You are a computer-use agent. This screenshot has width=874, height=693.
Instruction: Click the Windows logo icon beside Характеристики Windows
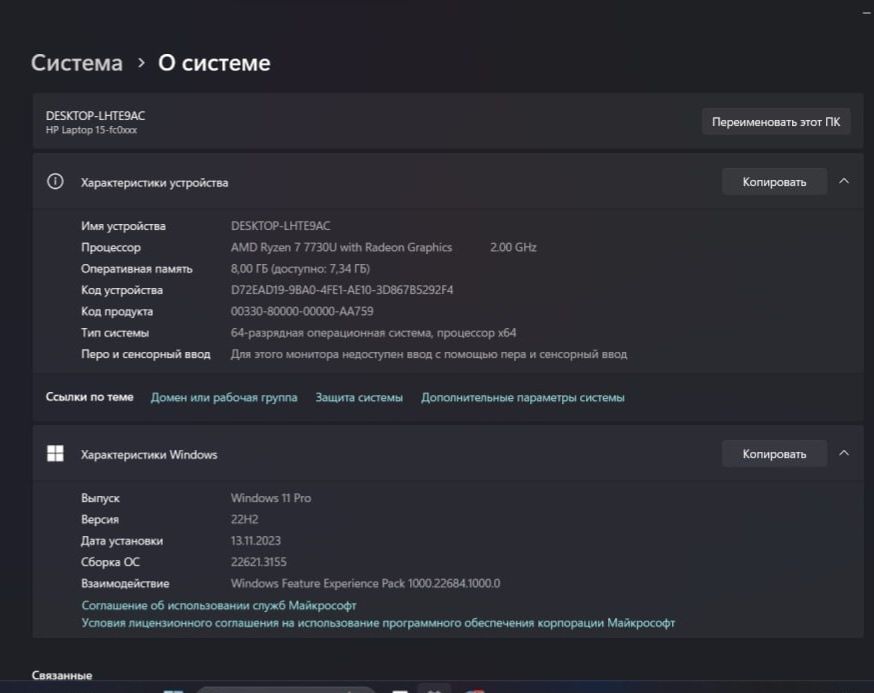[x=55, y=454]
